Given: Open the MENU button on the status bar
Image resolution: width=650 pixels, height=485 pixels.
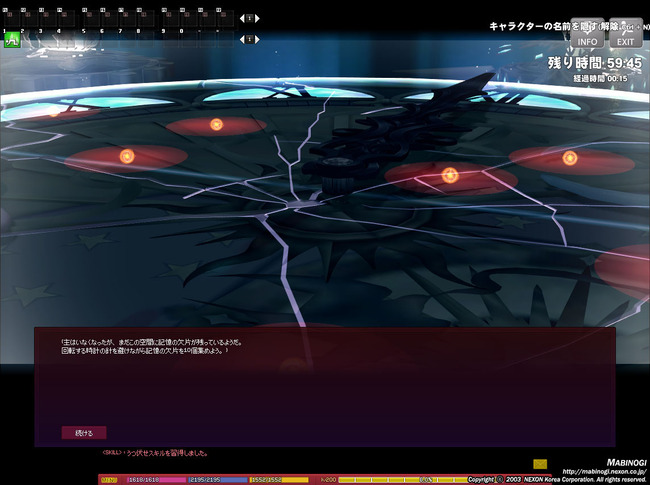Looking at the screenshot, I should click(x=109, y=480).
